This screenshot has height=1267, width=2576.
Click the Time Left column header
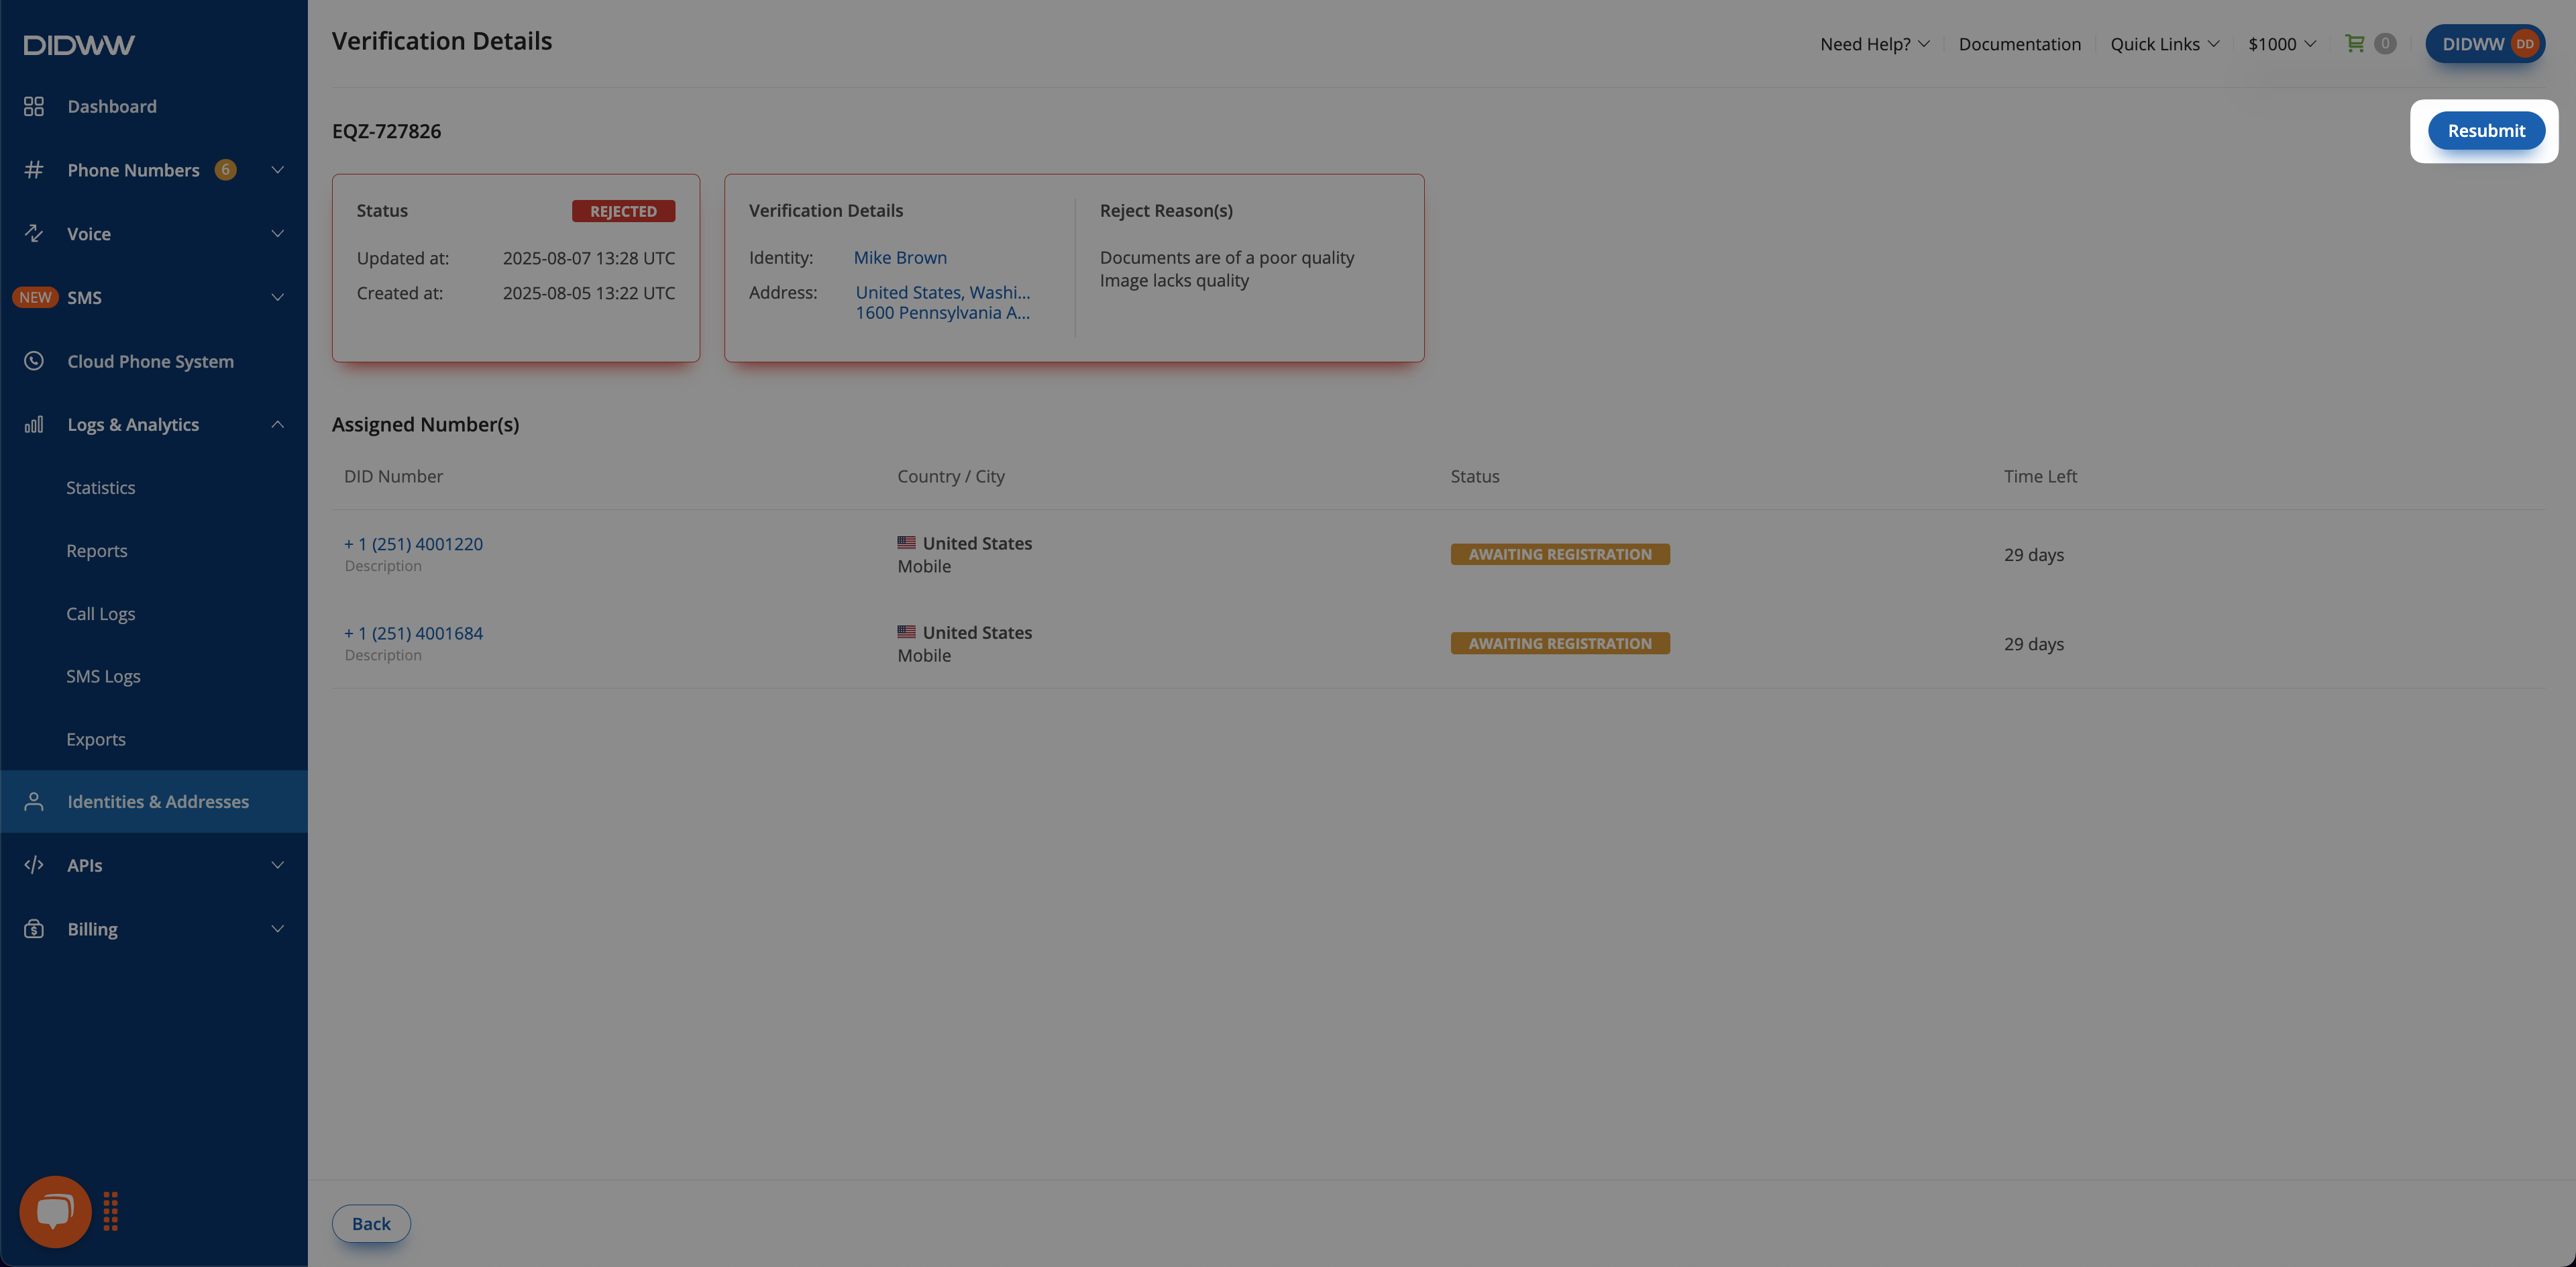(2040, 476)
